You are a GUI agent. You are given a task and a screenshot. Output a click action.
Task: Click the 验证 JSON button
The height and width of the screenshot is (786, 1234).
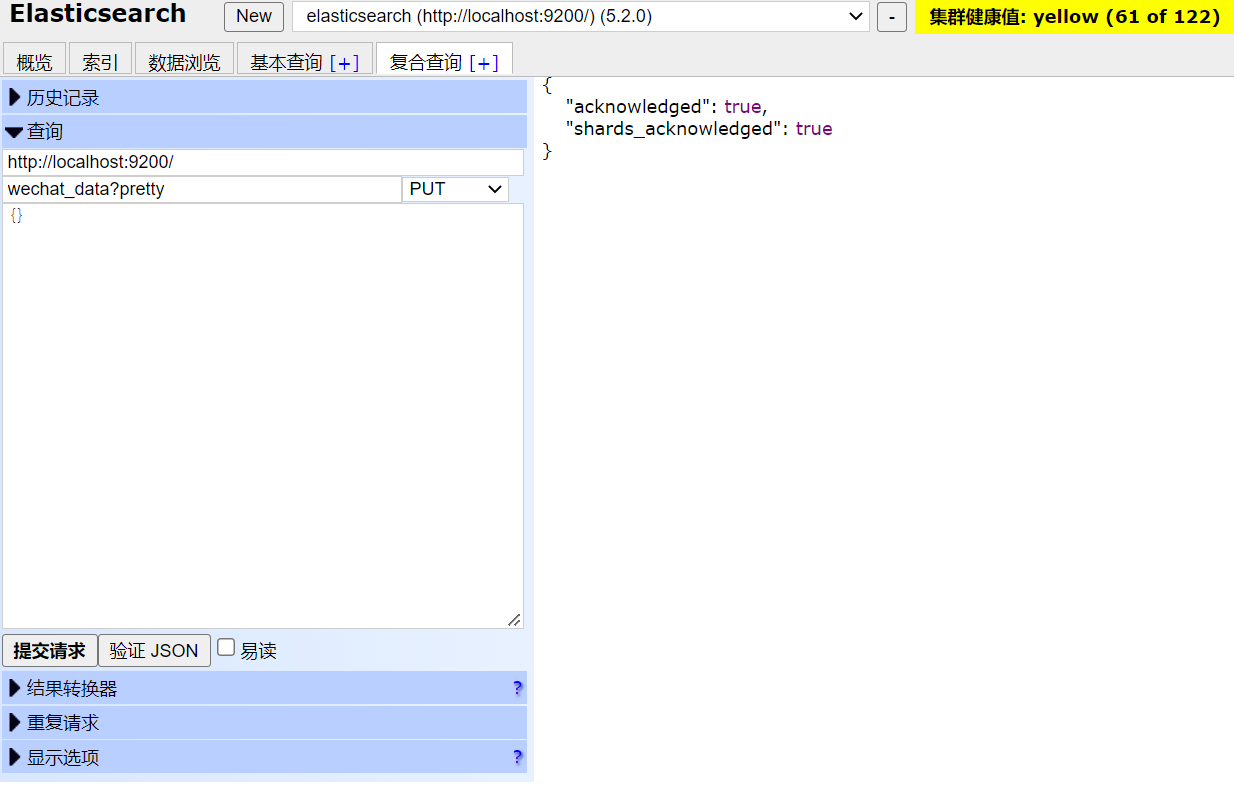[154, 650]
